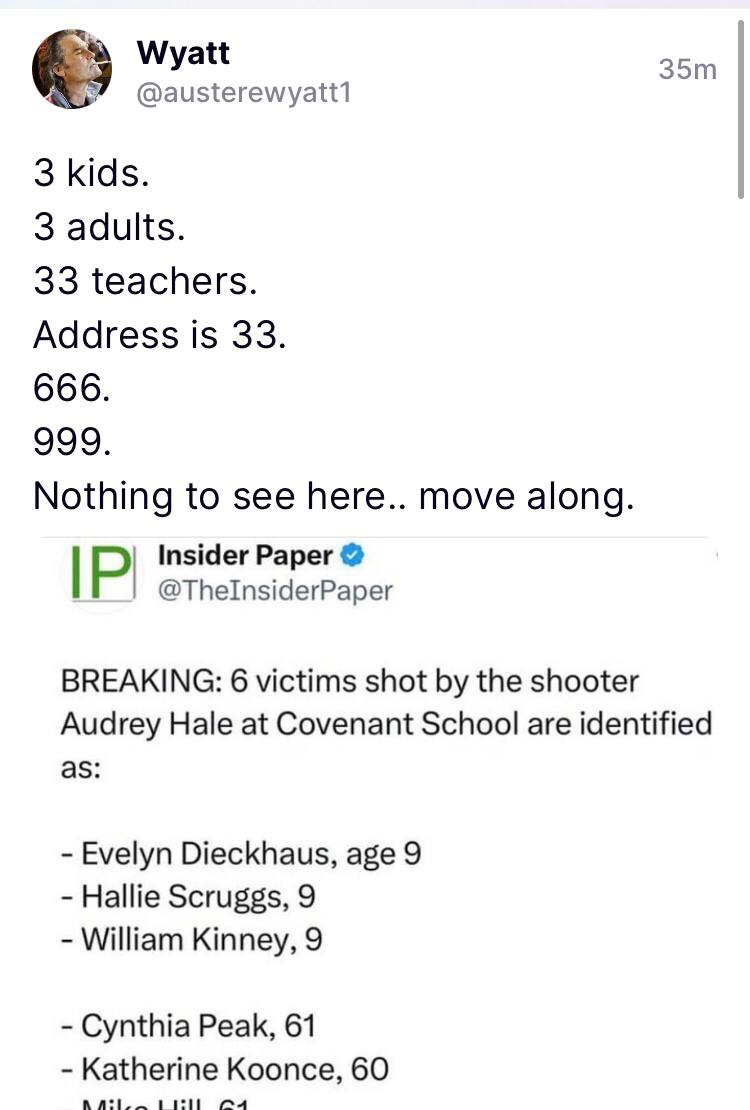Open the quoted BREAKING post text
Image resolution: width=750 pixels, height=1110 pixels.
pyautogui.click(x=385, y=721)
